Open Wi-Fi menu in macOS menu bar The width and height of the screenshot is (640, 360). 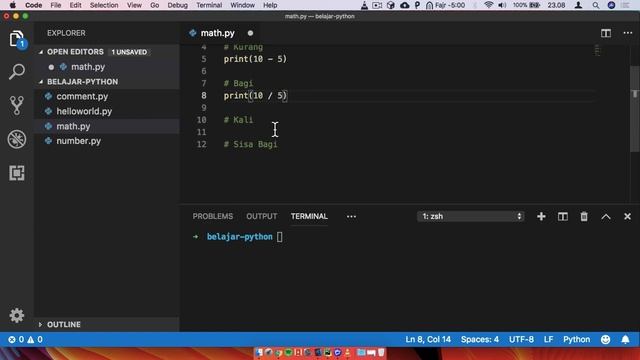click(488, 5)
